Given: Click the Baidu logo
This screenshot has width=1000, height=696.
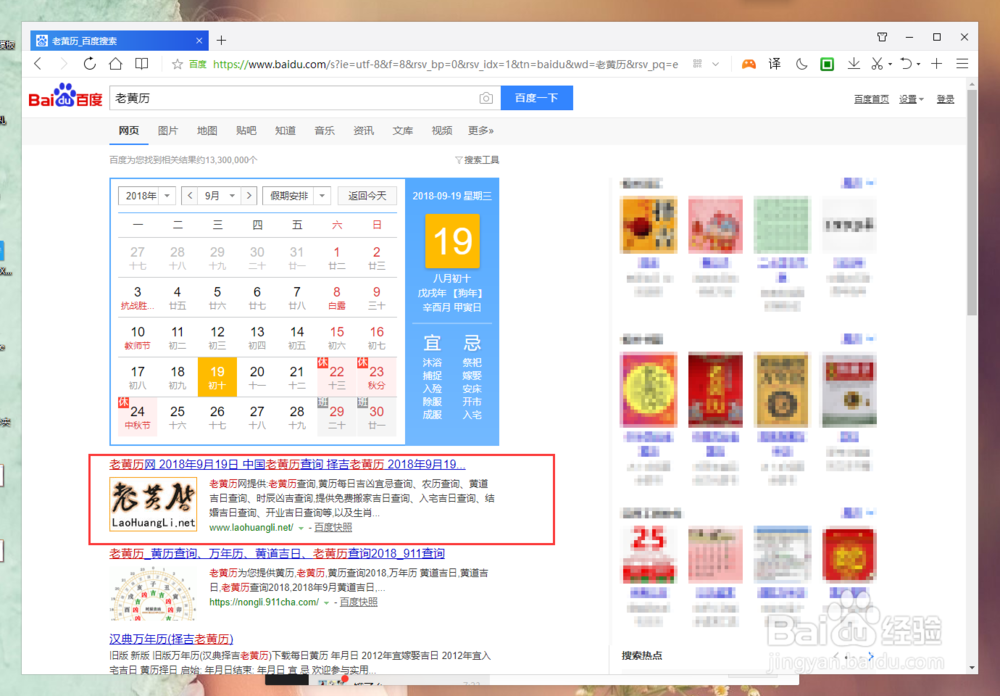Looking at the screenshot, I should (x=65, y=96).
